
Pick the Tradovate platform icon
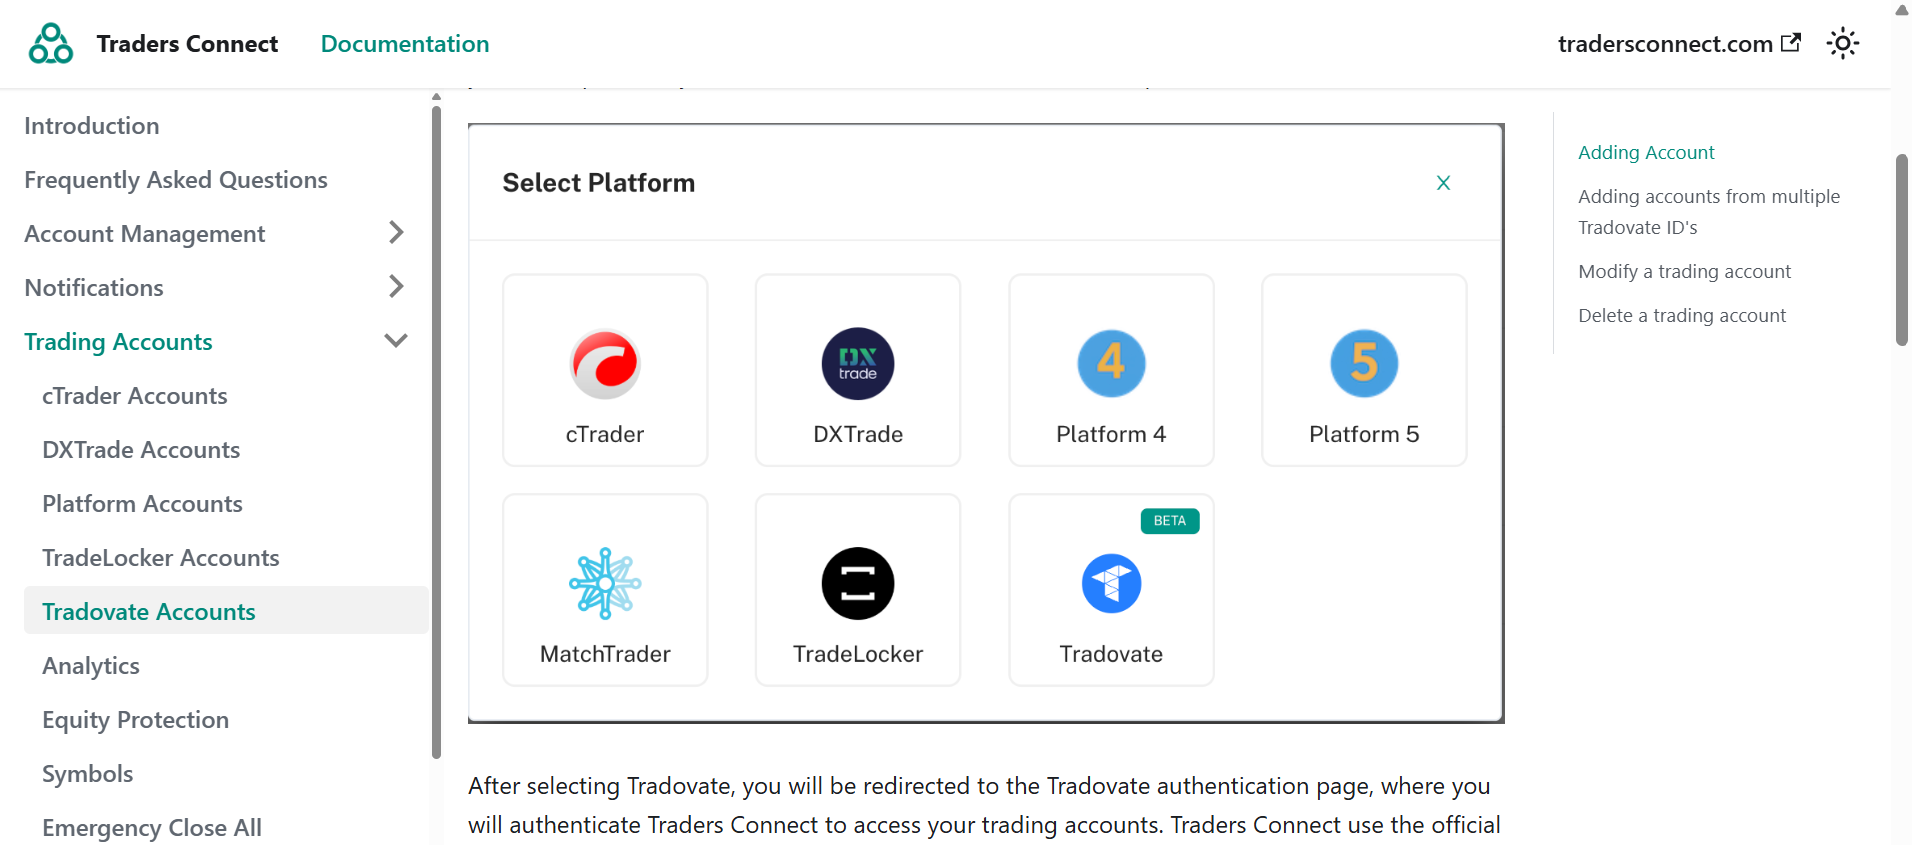[x=1111, y=583]
